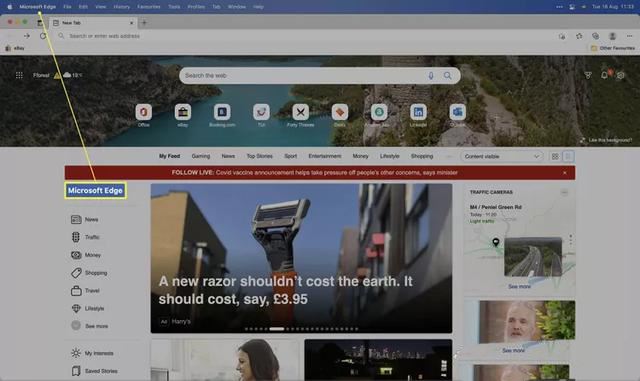
Task: Reload the page
Action: [43, 36]
